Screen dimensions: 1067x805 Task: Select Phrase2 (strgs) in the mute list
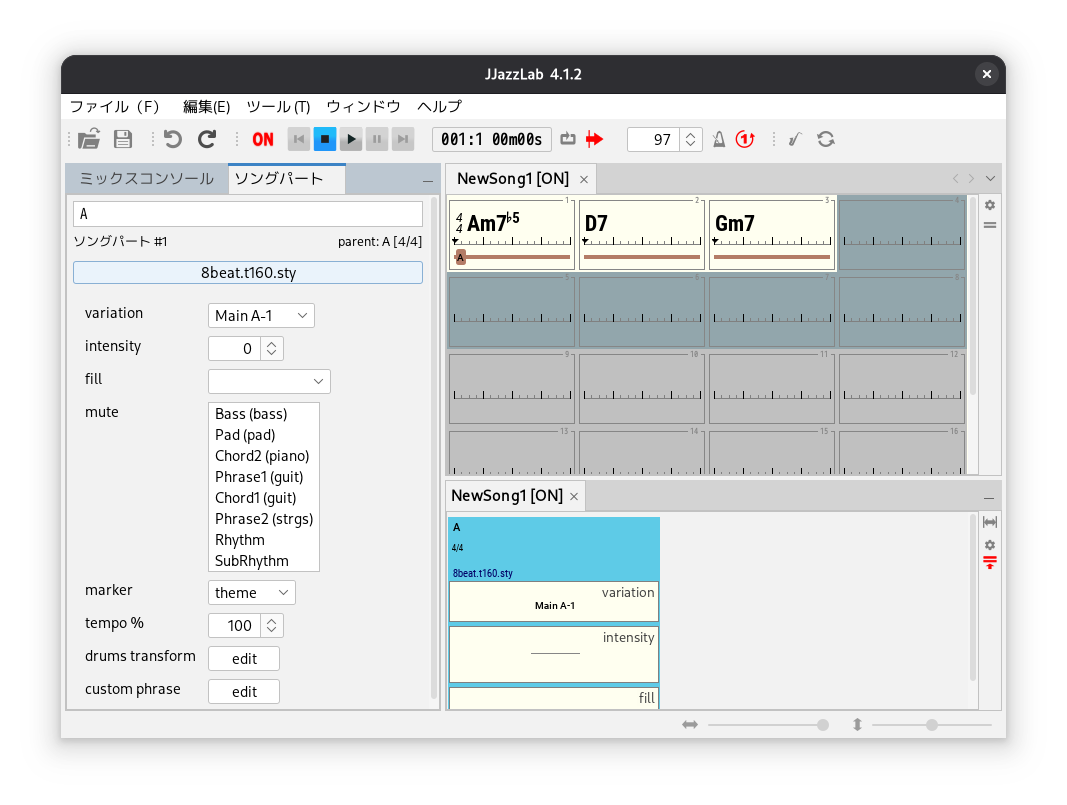tap(264, 519)
